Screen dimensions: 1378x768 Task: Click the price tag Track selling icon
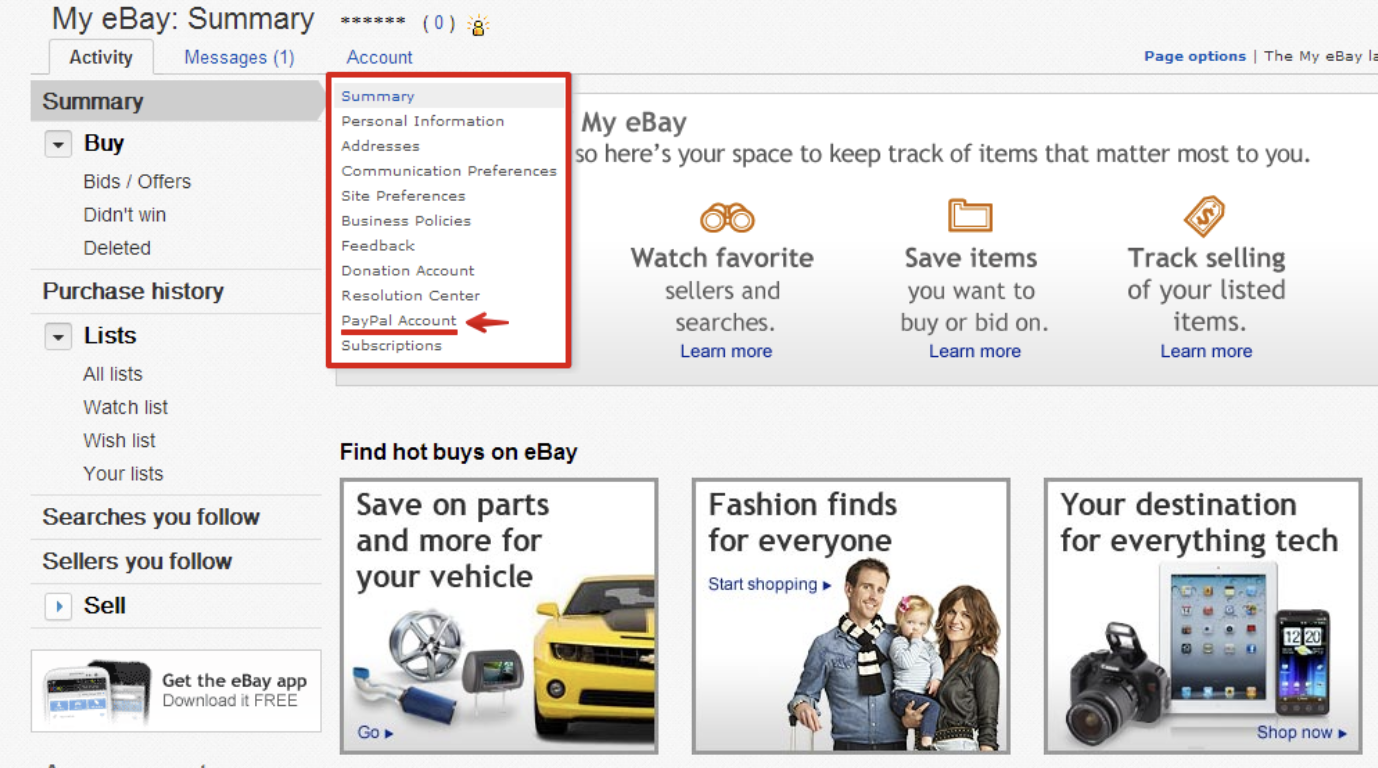(x=1204, y=216)
